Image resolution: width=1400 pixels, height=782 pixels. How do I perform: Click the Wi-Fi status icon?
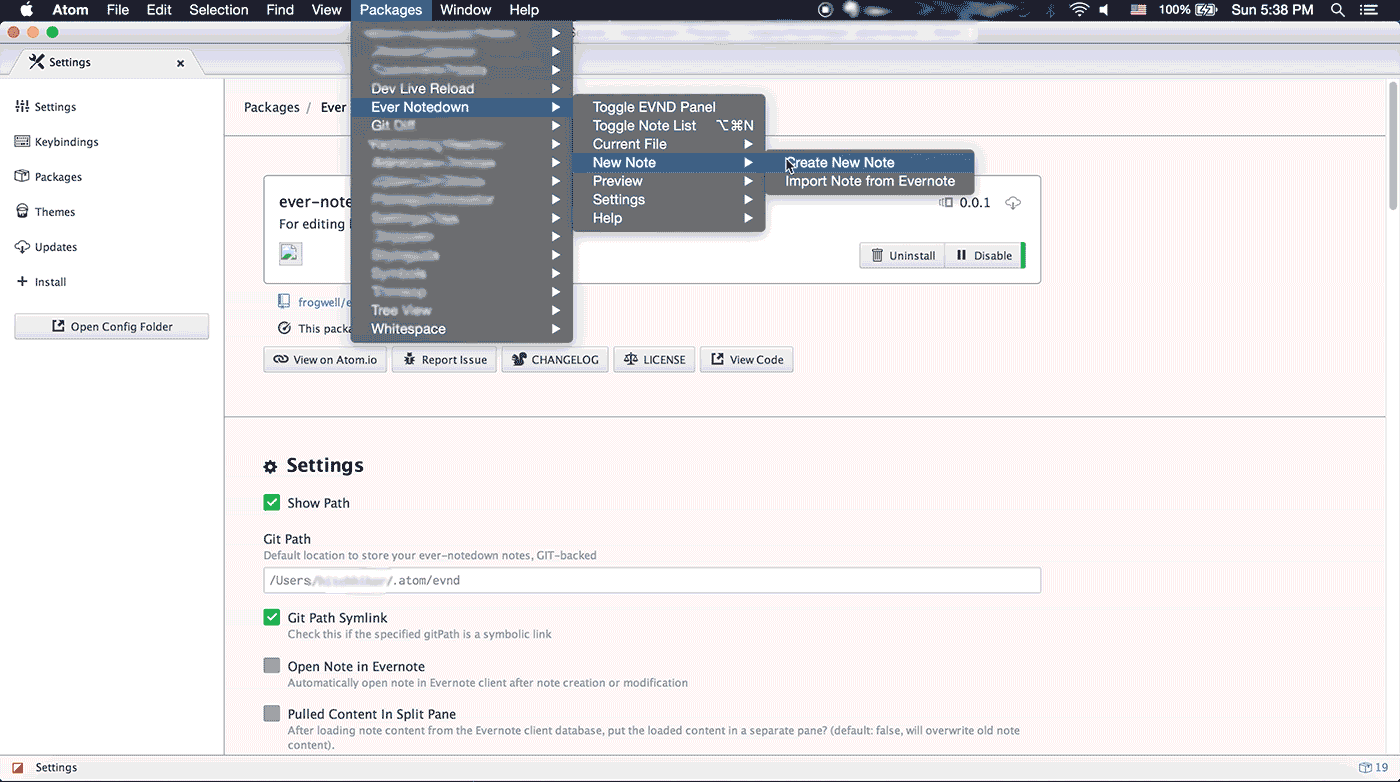tap(1079, 10)
